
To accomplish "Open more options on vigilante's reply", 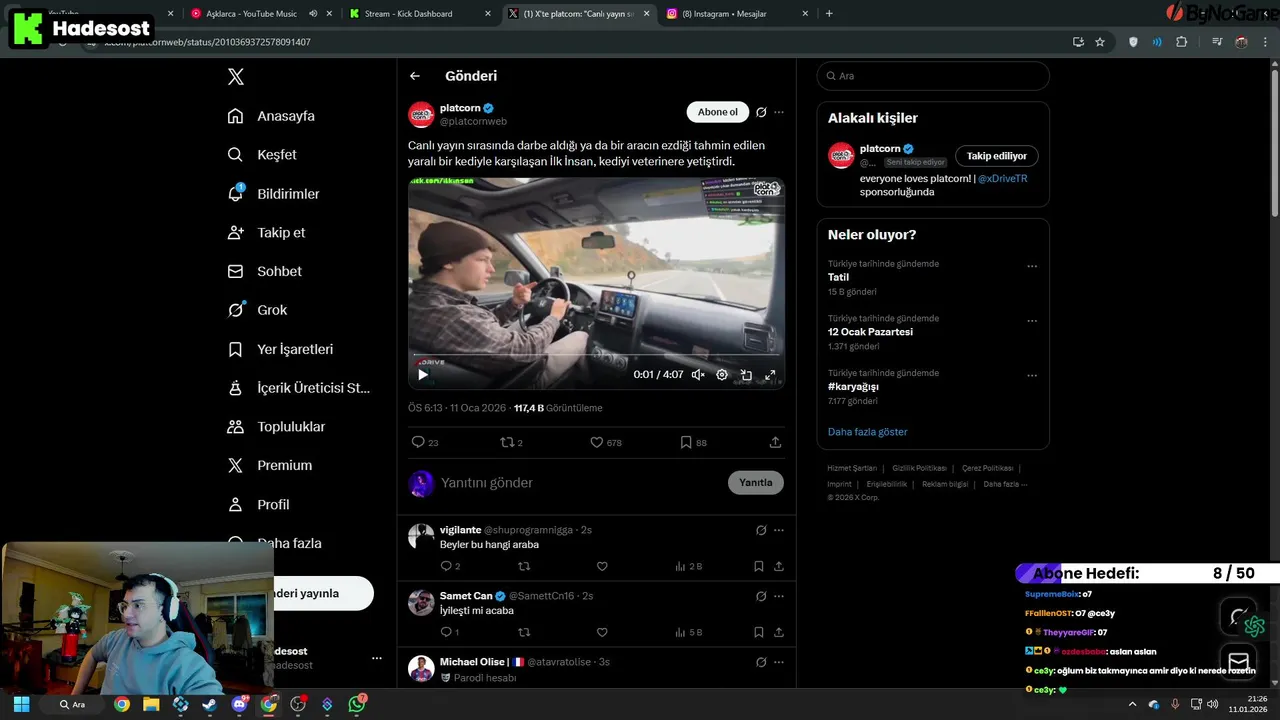I will 779,530.
